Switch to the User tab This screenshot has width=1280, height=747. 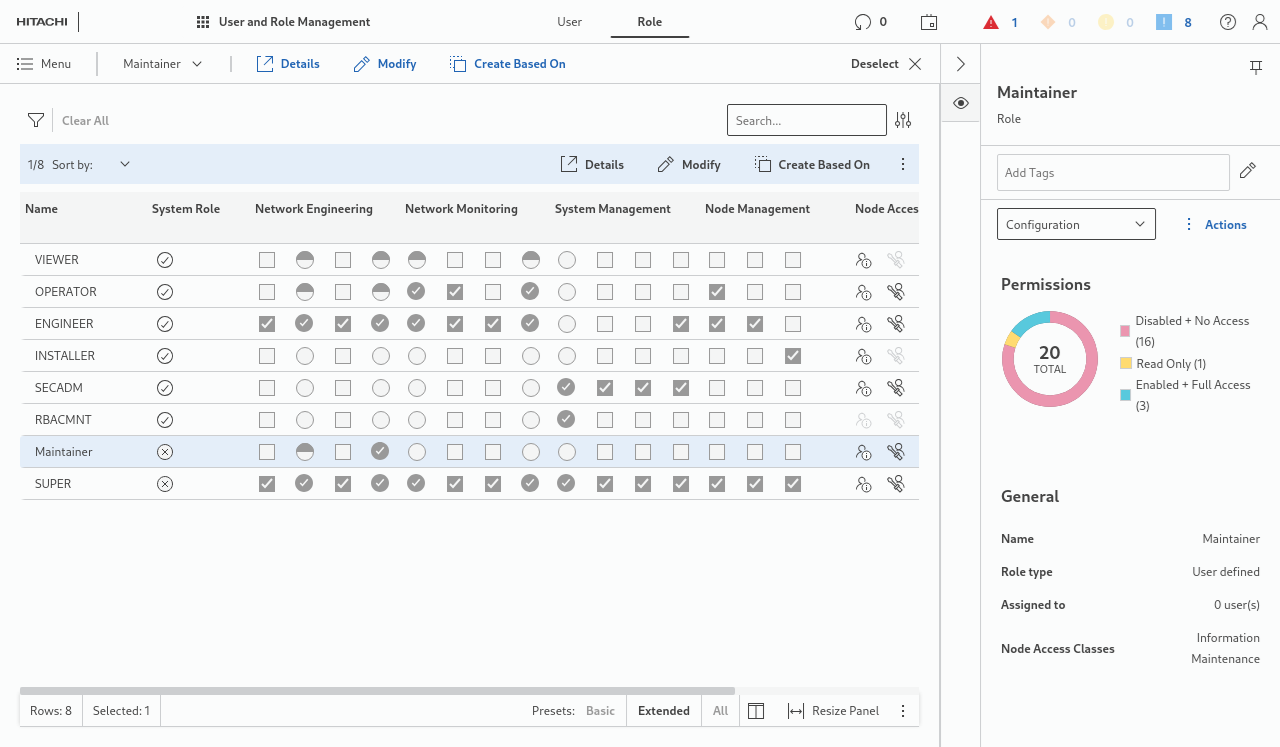pos(570,22)
